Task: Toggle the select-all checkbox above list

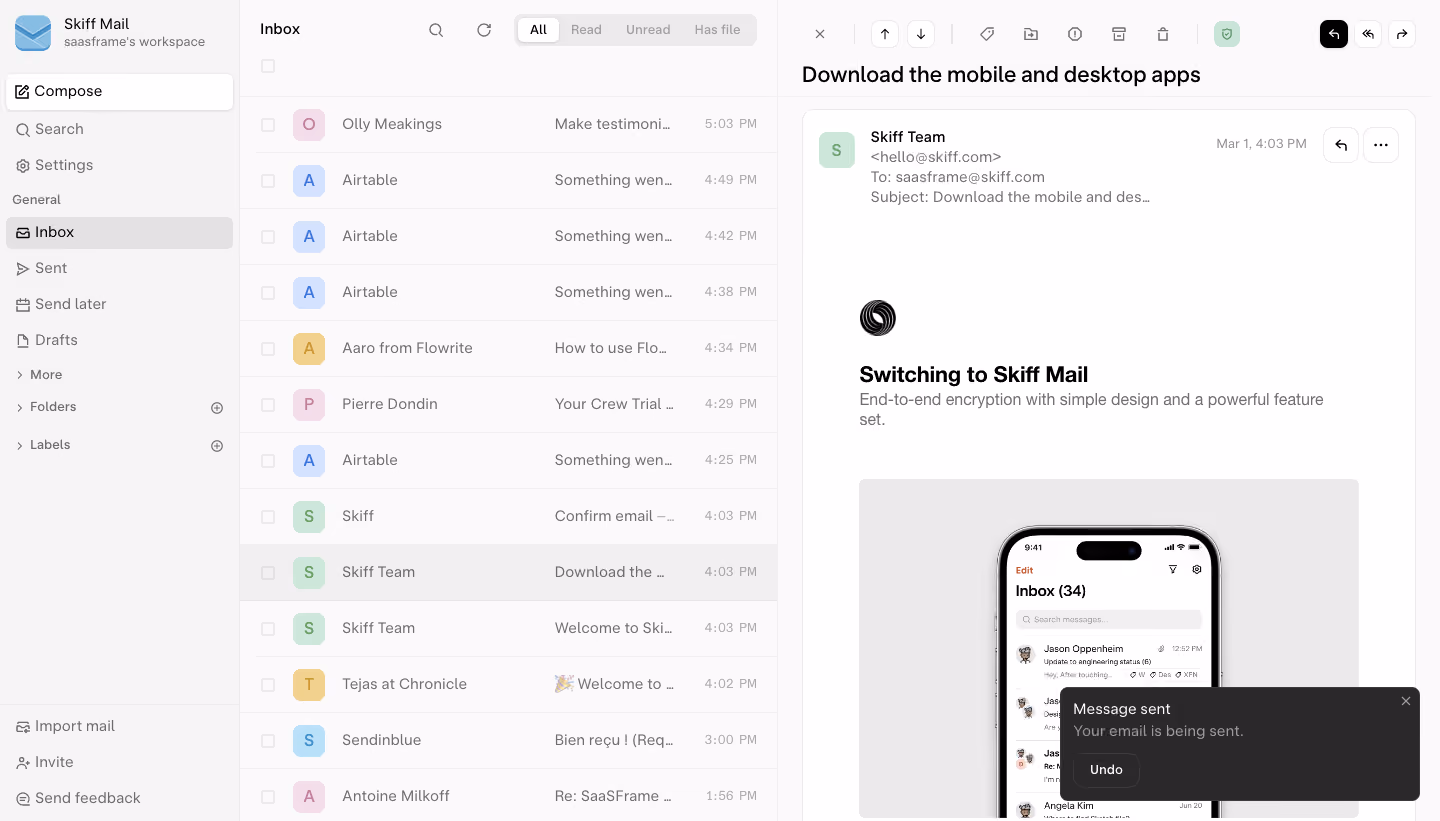Action: pos(268,66)
